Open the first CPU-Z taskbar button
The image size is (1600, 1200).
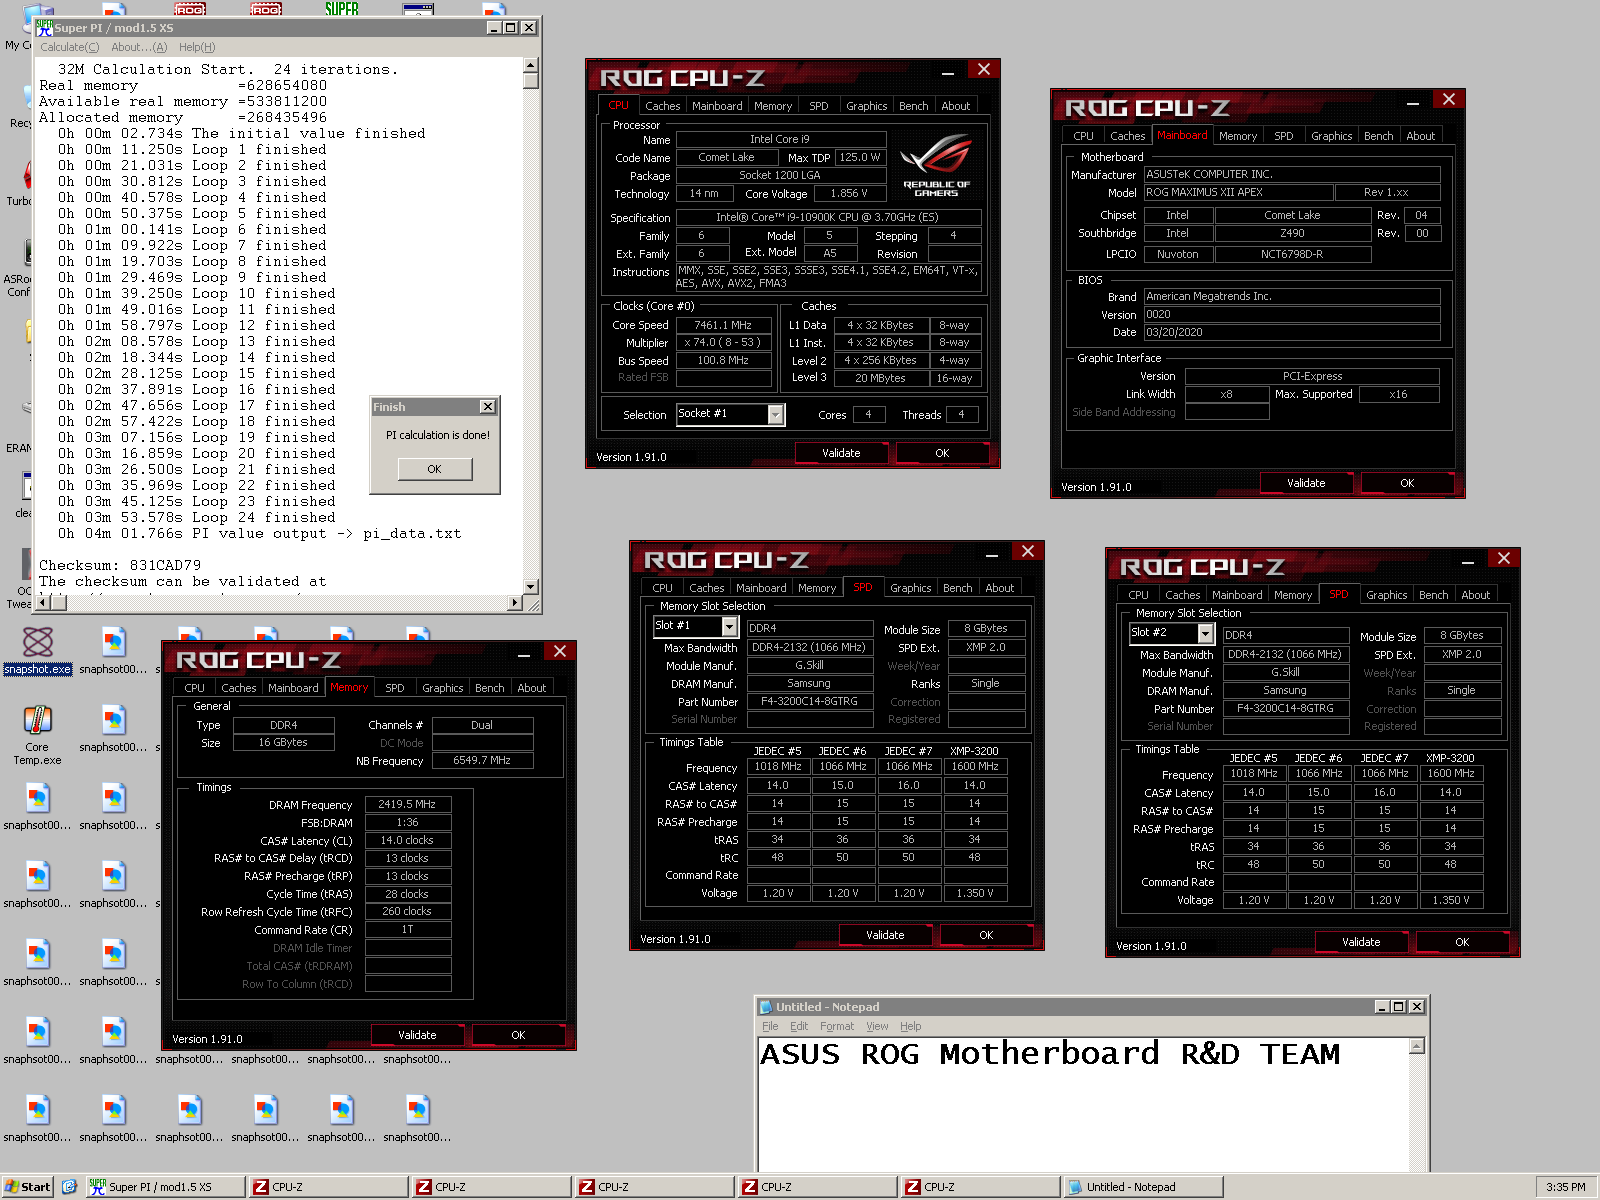[x=328, y=1187]
